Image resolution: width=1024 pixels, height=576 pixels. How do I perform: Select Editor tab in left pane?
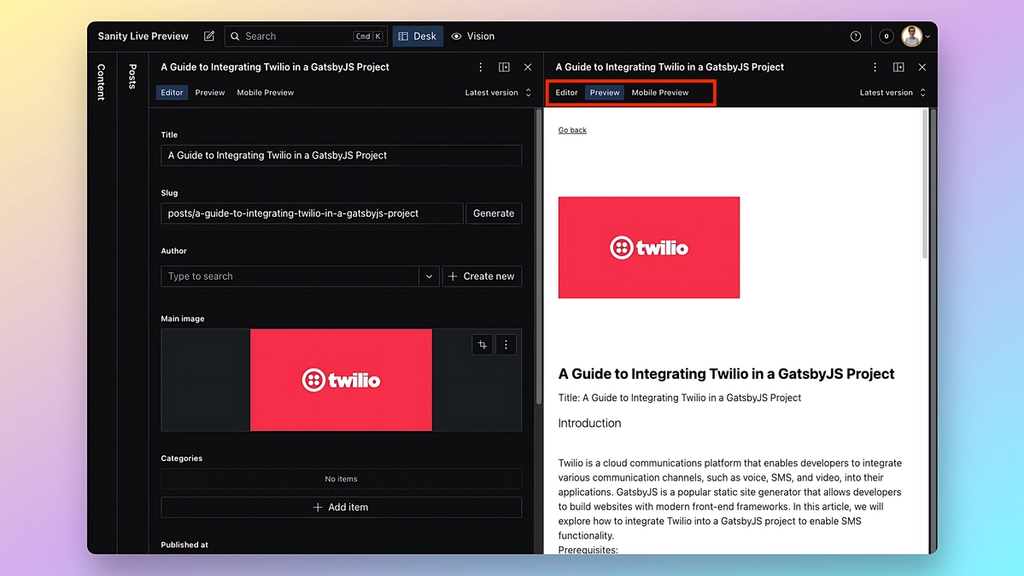tap(172, 92)
